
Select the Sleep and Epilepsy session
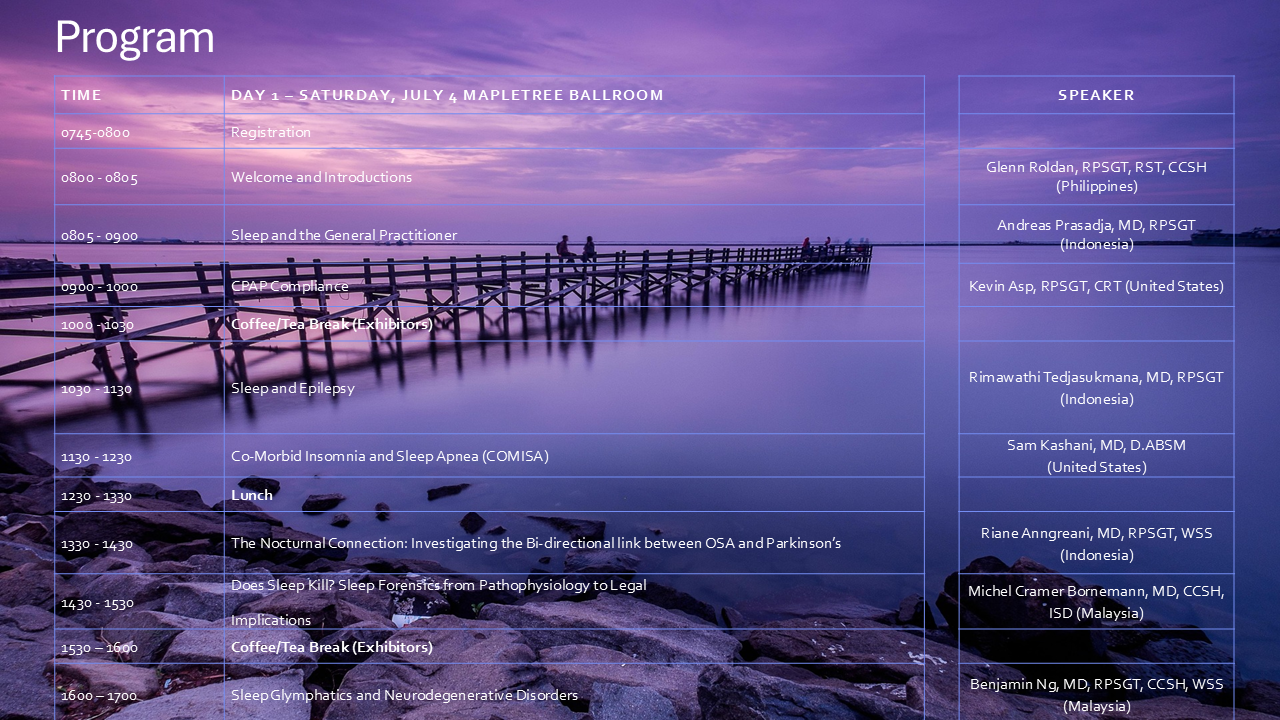pyautogui.click(x=293, y=388)
